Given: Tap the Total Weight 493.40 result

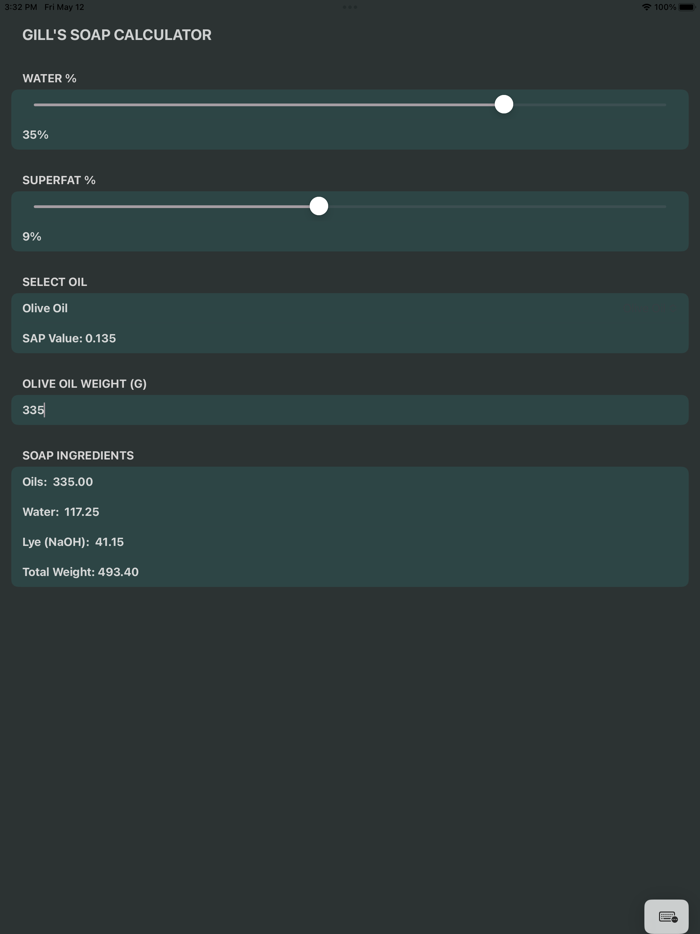Looking at the screenshot, I should coord(81,572).
